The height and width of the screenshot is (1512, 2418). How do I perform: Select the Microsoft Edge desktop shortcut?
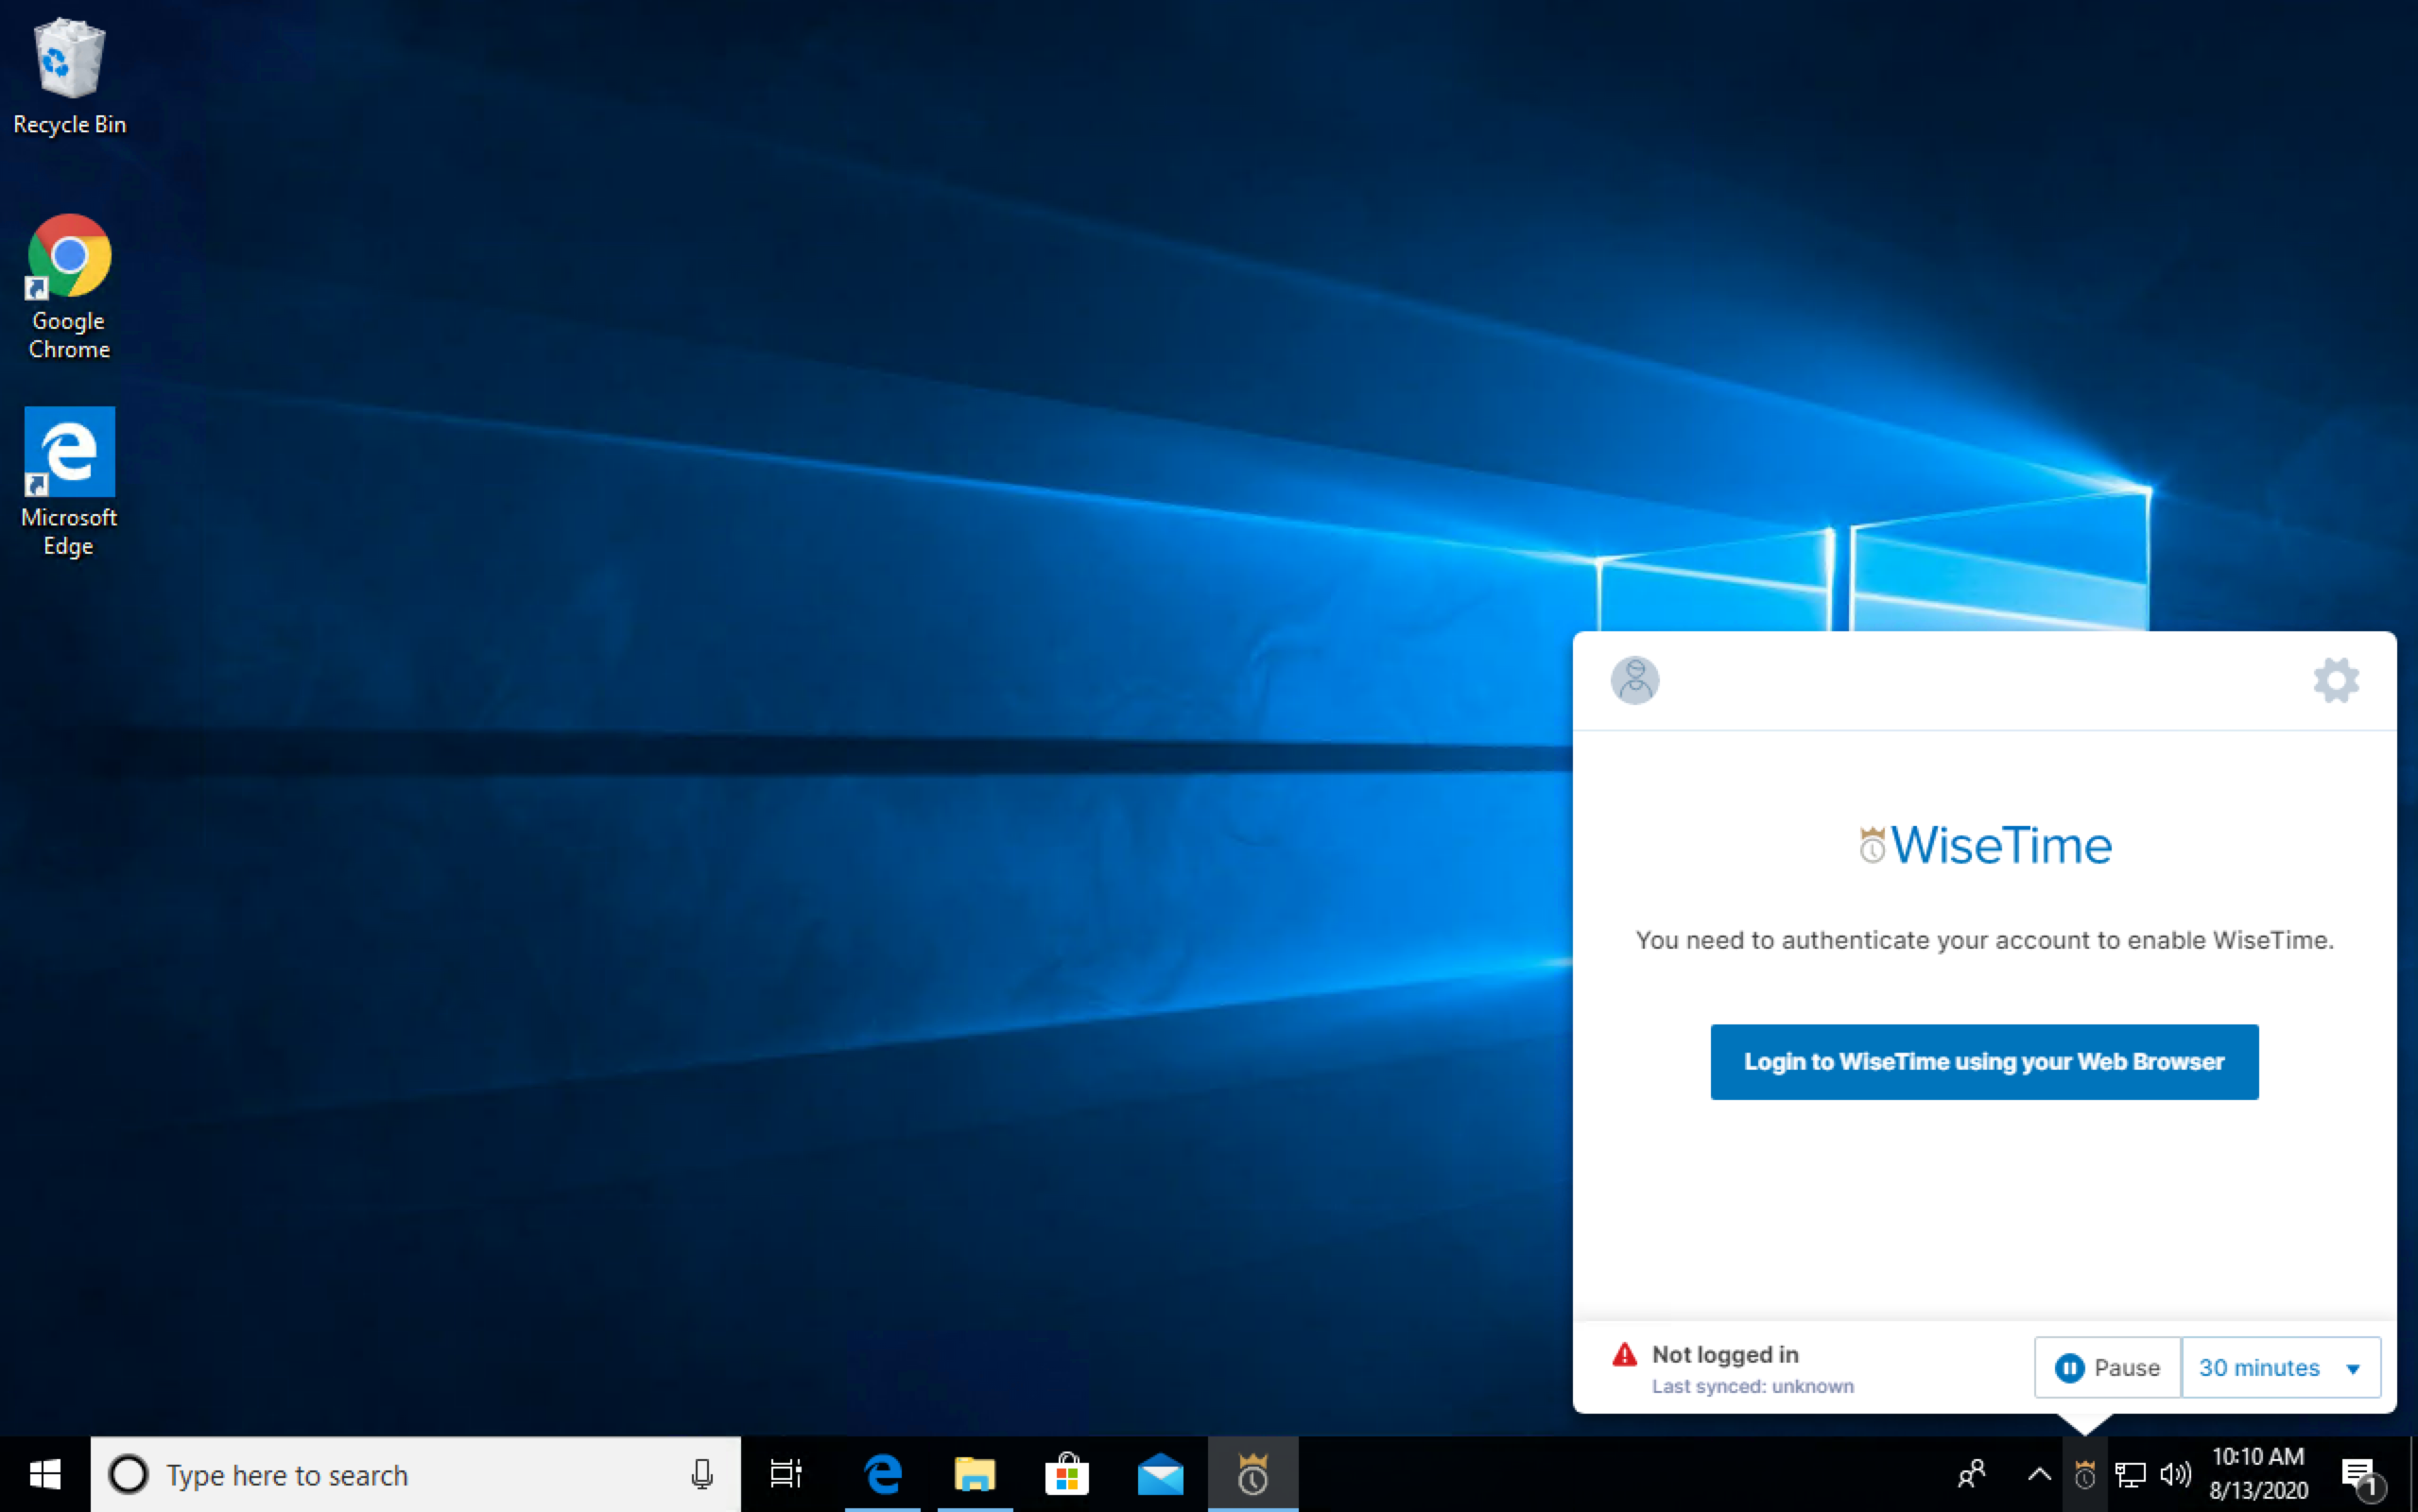(69, 482)
